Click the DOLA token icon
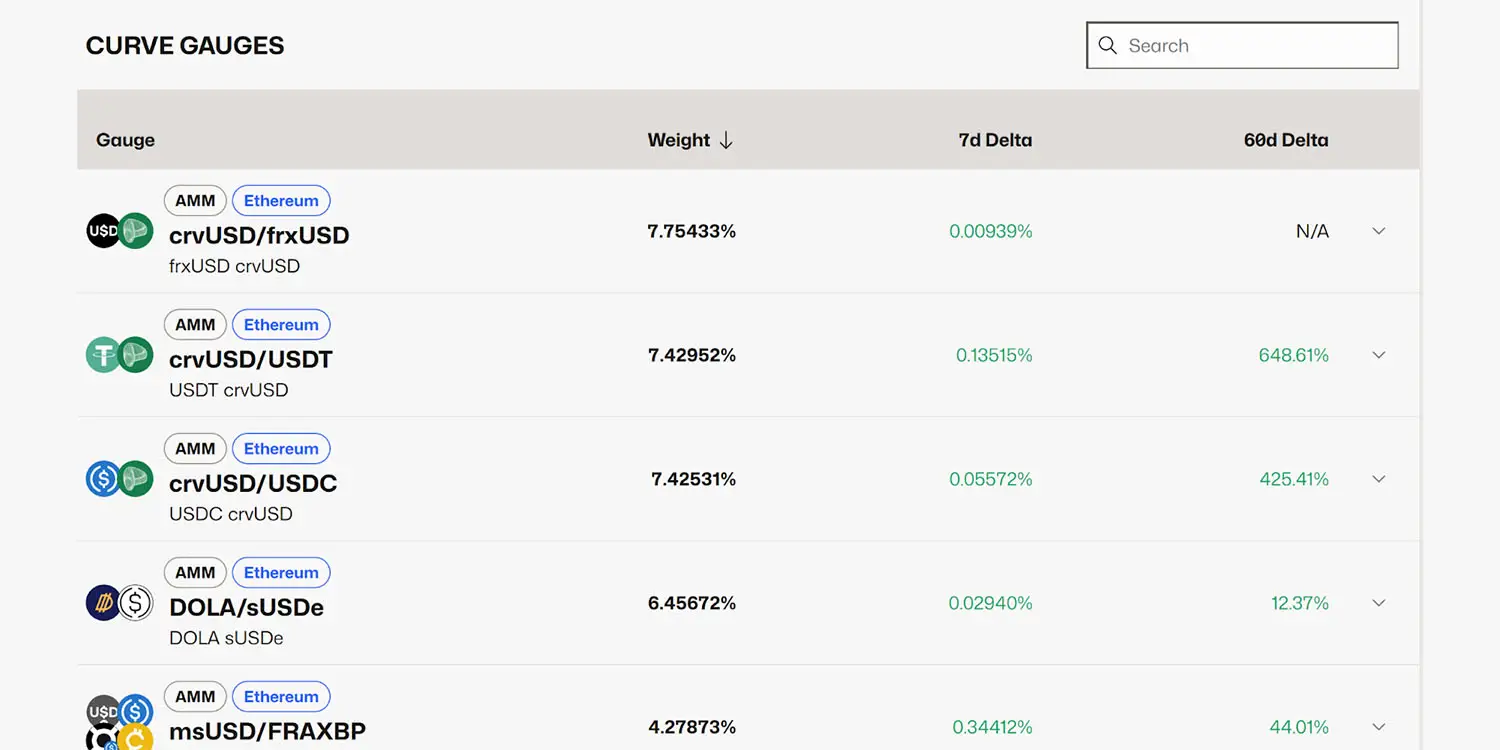 105,603
